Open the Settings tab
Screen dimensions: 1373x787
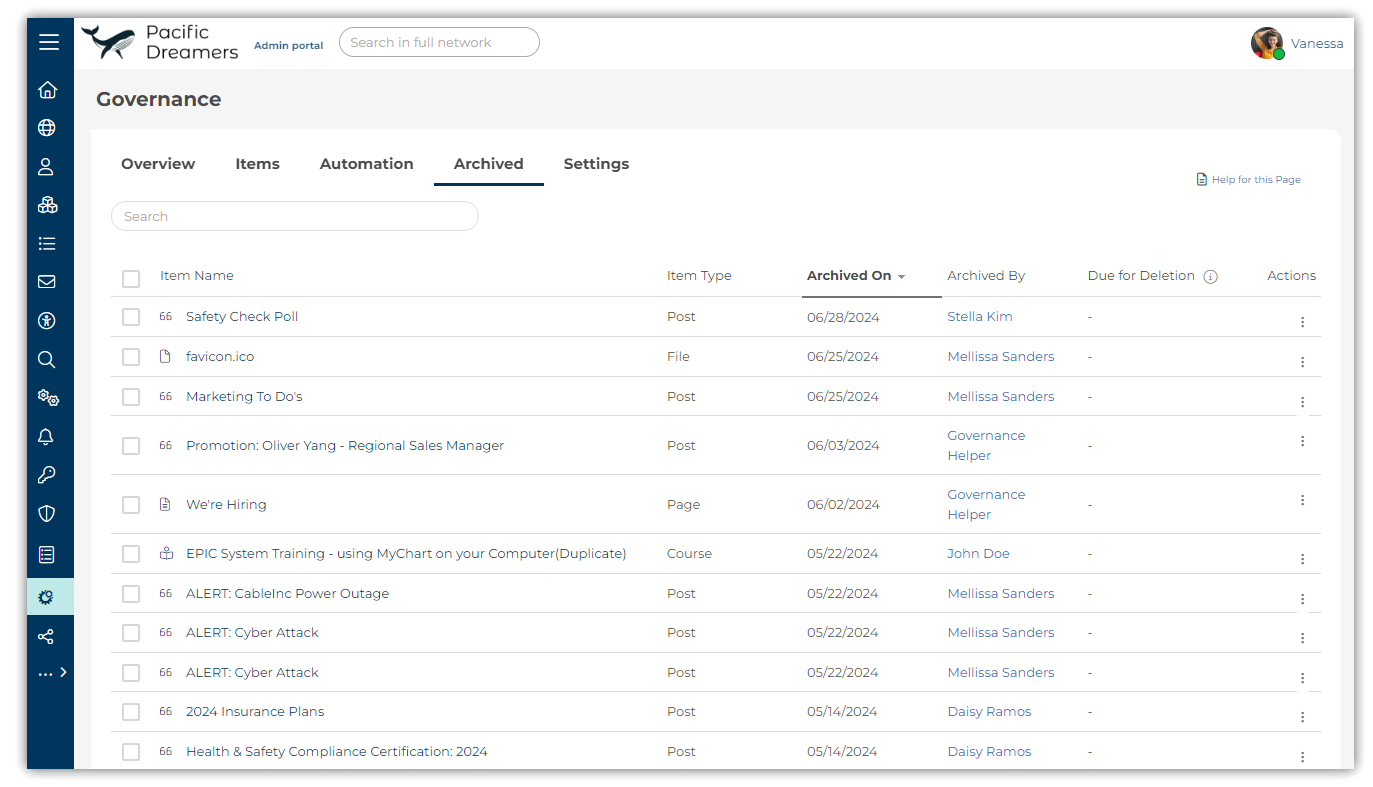[x=596, y=164]
